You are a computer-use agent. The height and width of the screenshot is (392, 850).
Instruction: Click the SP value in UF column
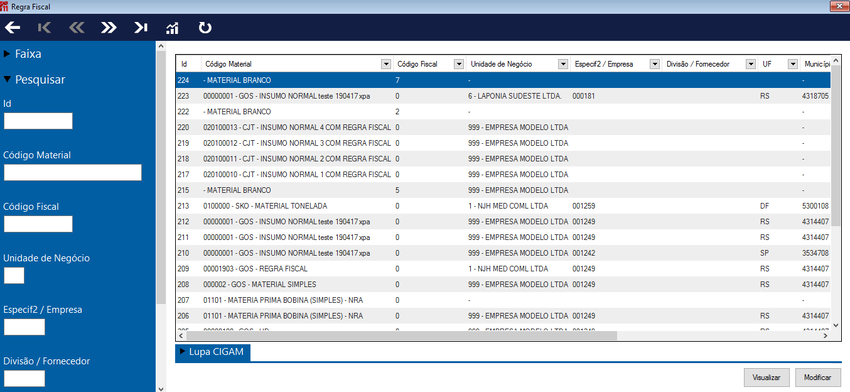pyautogui.click(x=764, y=253)
